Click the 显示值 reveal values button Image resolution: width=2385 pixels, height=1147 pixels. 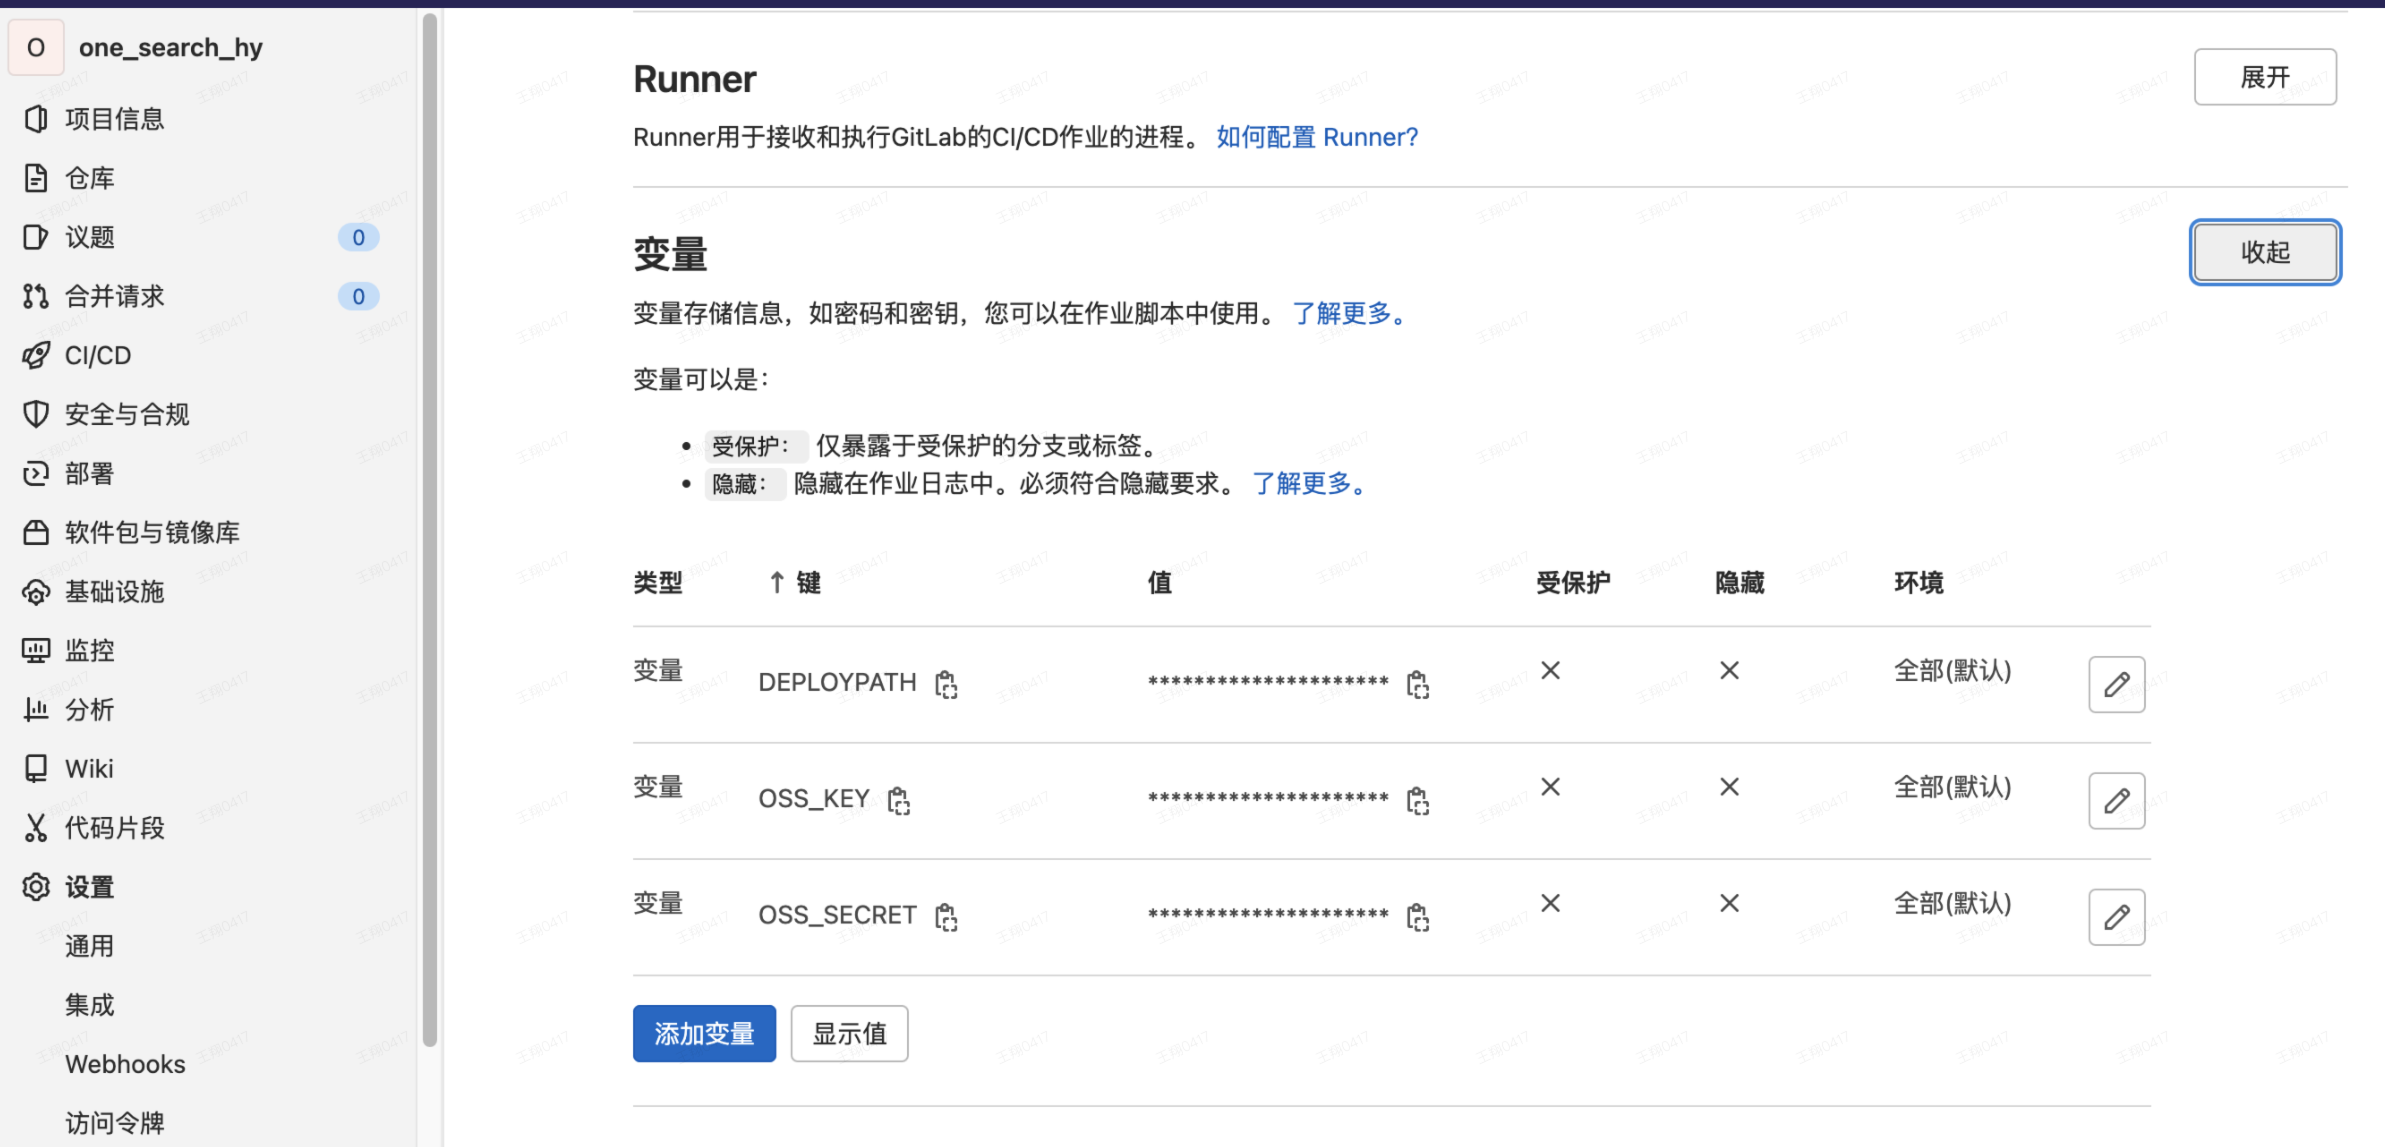tap(849, 1033)
